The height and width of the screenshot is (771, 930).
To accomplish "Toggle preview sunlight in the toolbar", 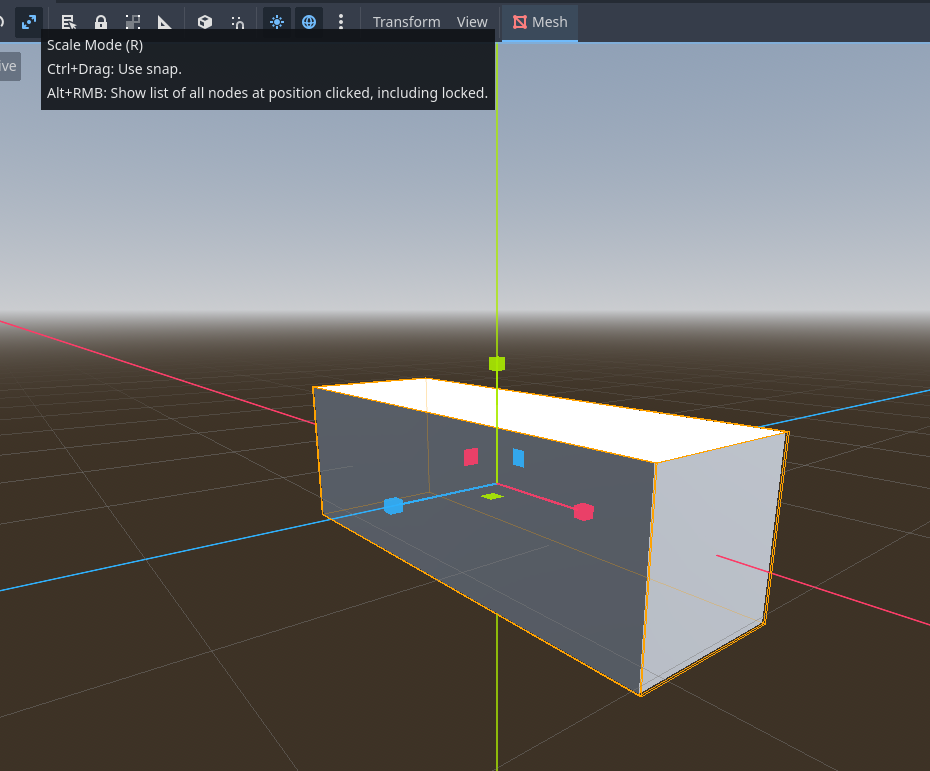I will 277,22.
